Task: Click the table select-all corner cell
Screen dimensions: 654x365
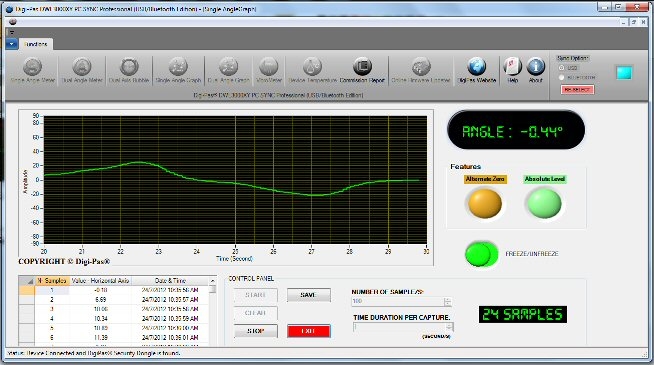Action: pyautogui.click(x=27, y=281)
